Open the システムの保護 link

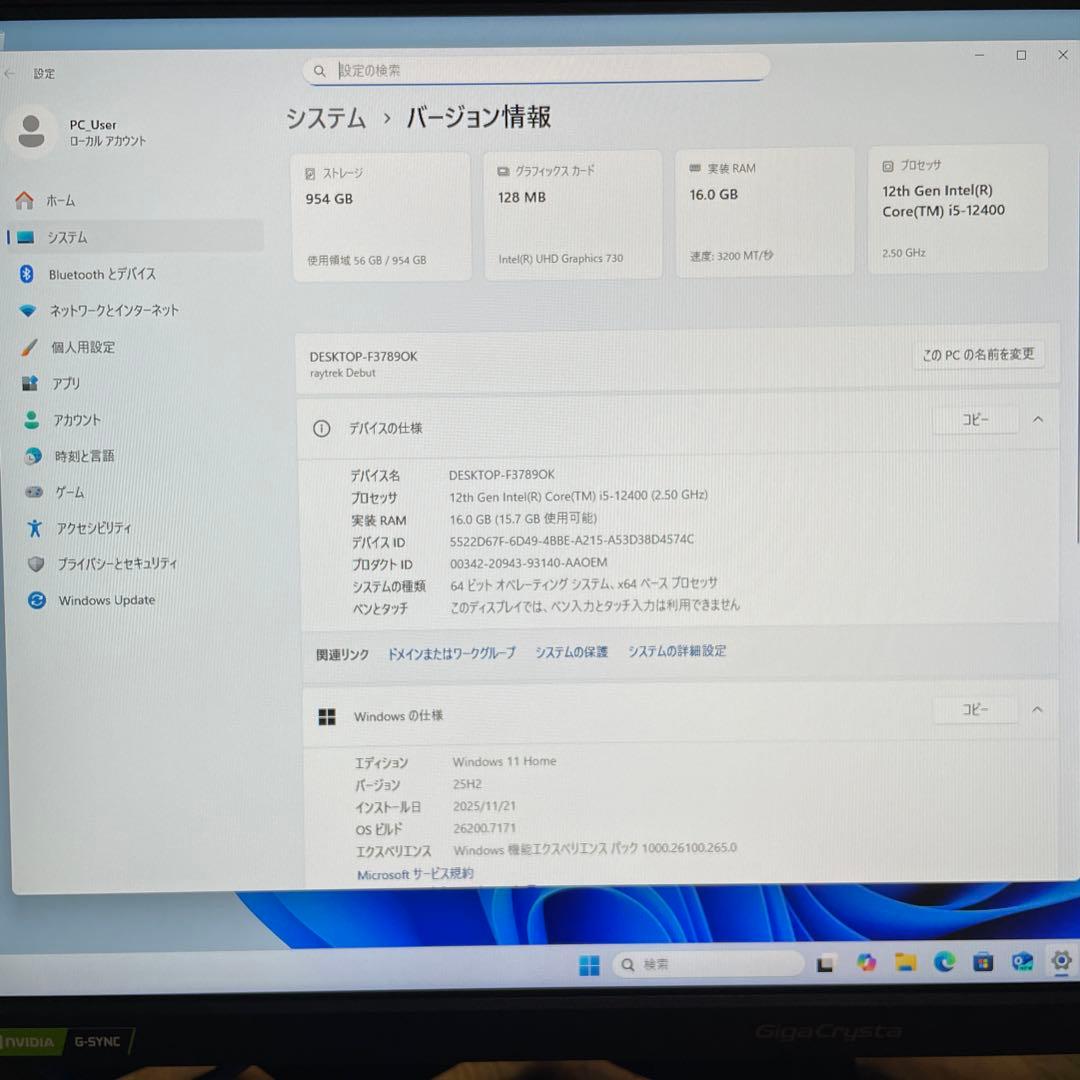coord(570,651)
